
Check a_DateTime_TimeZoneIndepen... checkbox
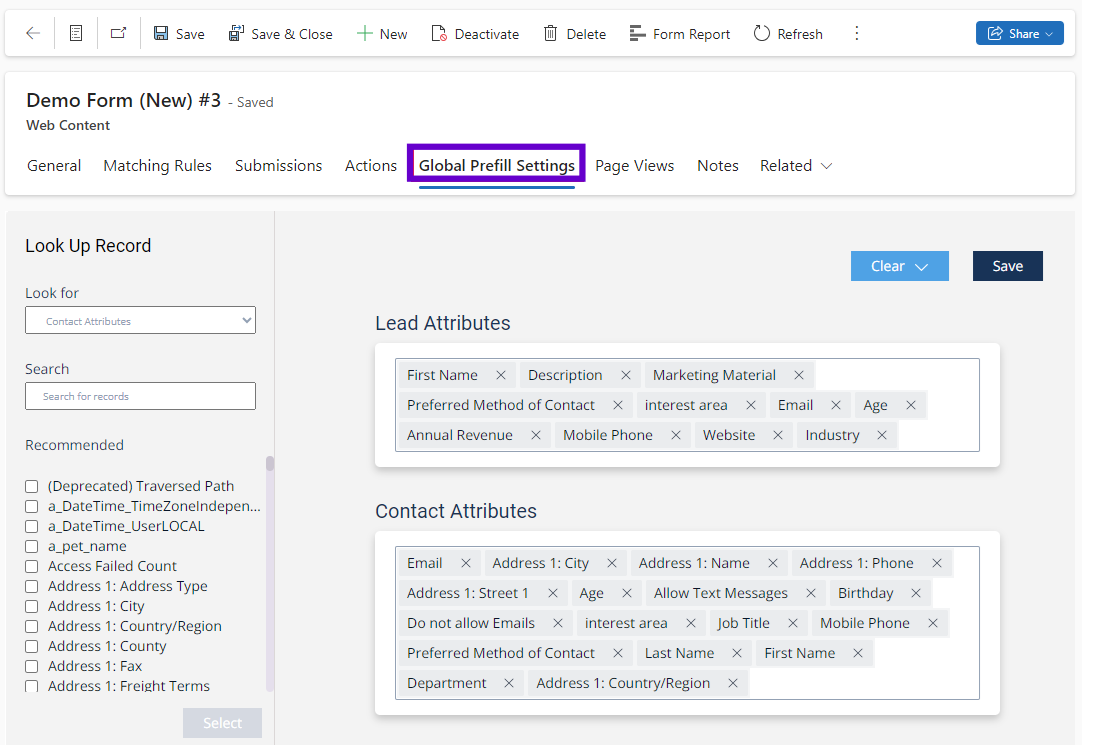coord(31,507)
